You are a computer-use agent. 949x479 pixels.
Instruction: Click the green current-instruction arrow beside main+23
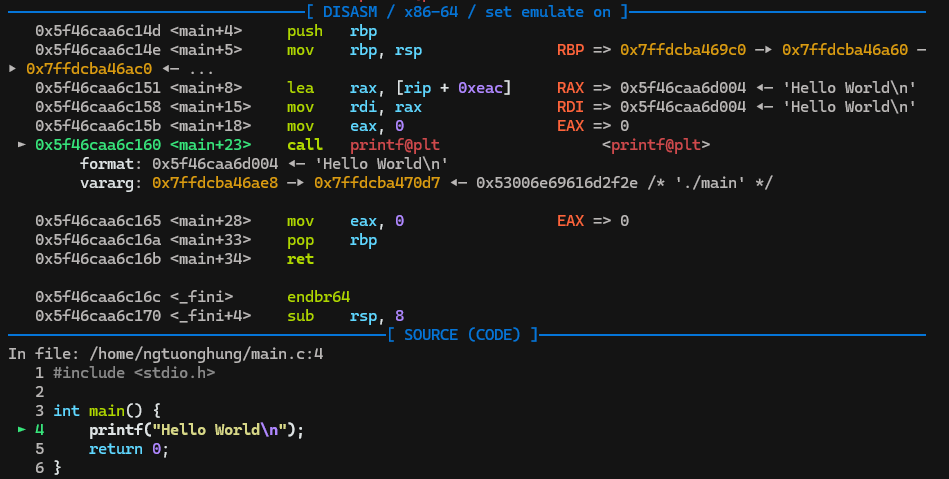coord(22,145)
